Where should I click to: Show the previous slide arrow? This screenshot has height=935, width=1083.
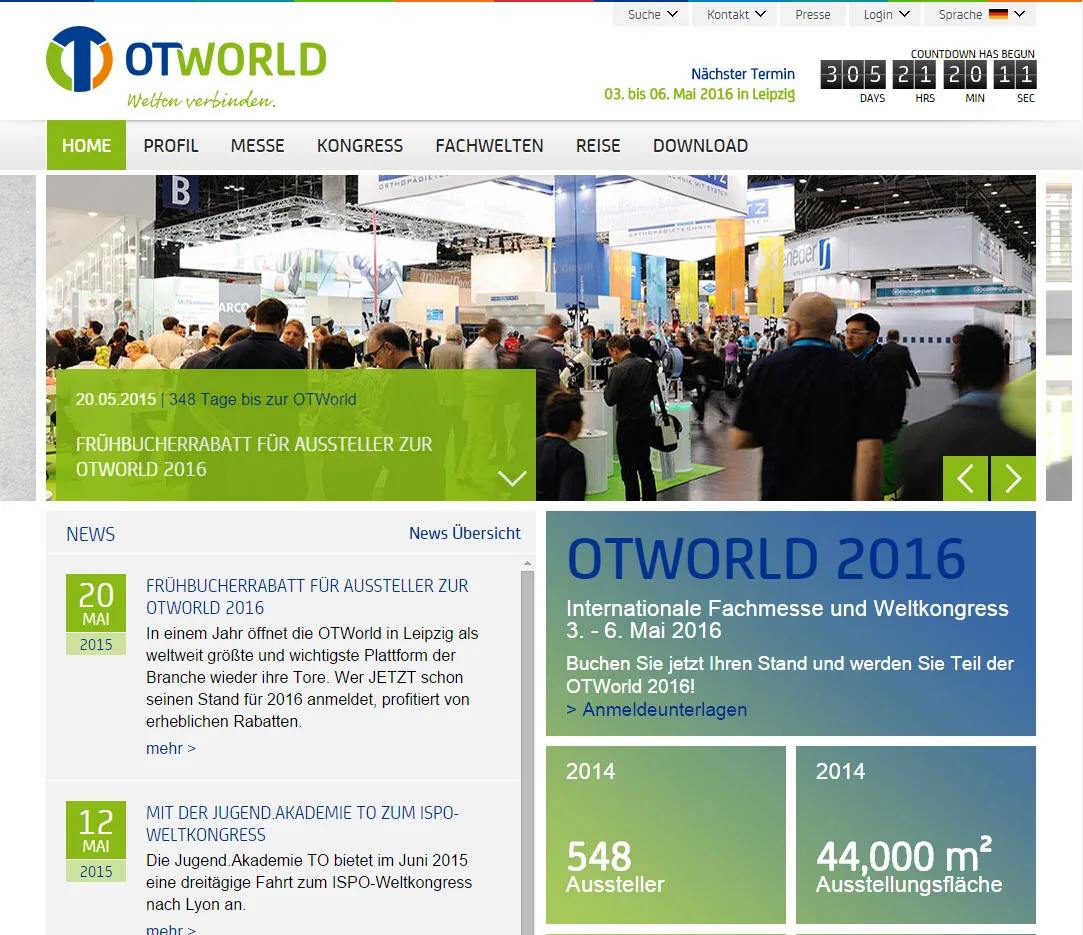[x=966, y=478]
